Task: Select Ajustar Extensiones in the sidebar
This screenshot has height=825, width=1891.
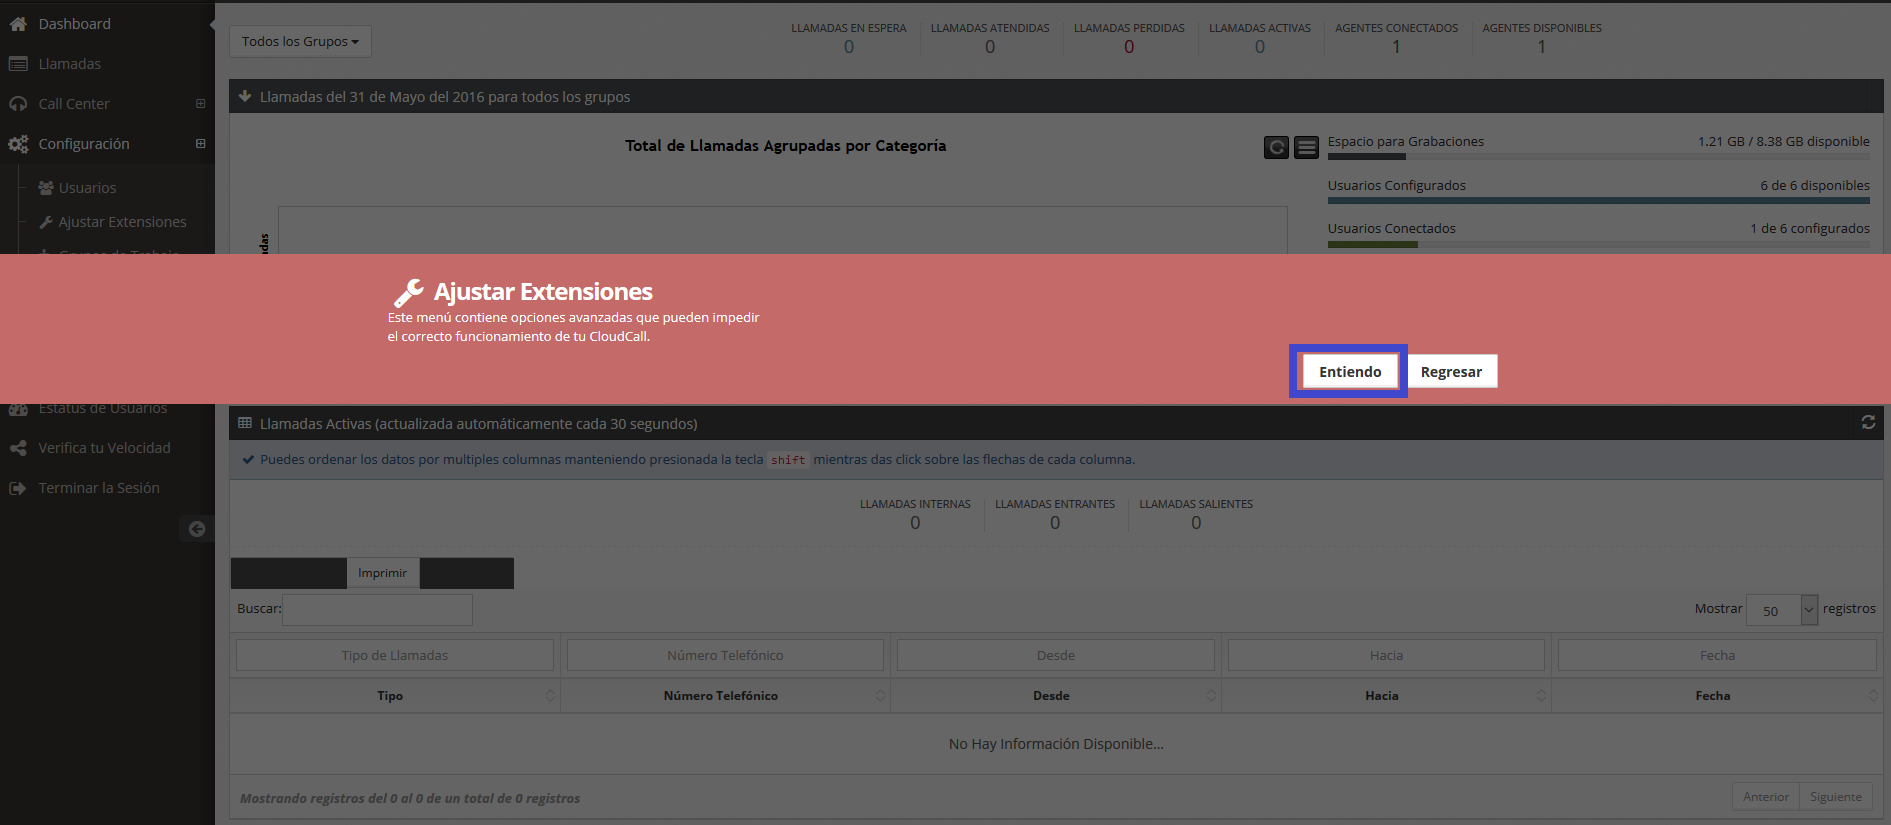Action: pyautogui.click(x=122, y=222)
